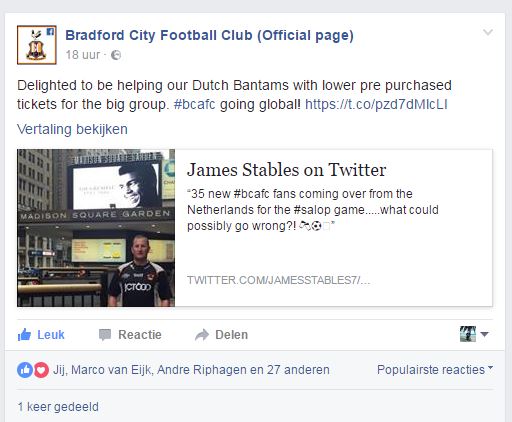Click Marco van Eijk's name

[x=111, y=370]
